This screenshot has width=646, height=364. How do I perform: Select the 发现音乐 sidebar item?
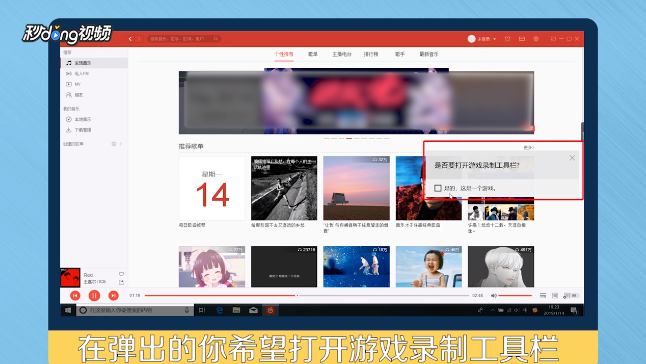coord(94,63)
